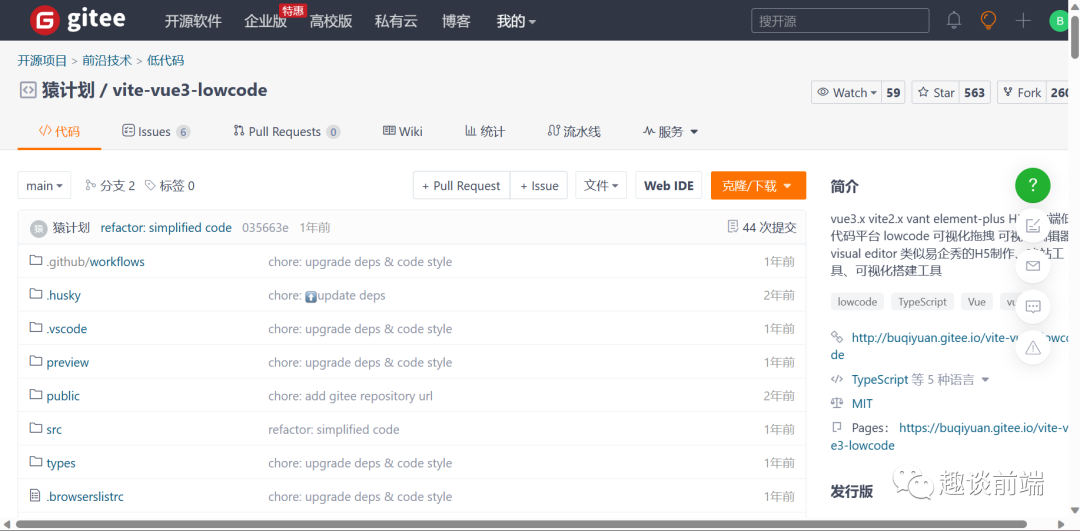Screen dimensions: 1080x531
Task: Expand the TypeScript 等 5 种语言 list
Action: pos(920,379)
